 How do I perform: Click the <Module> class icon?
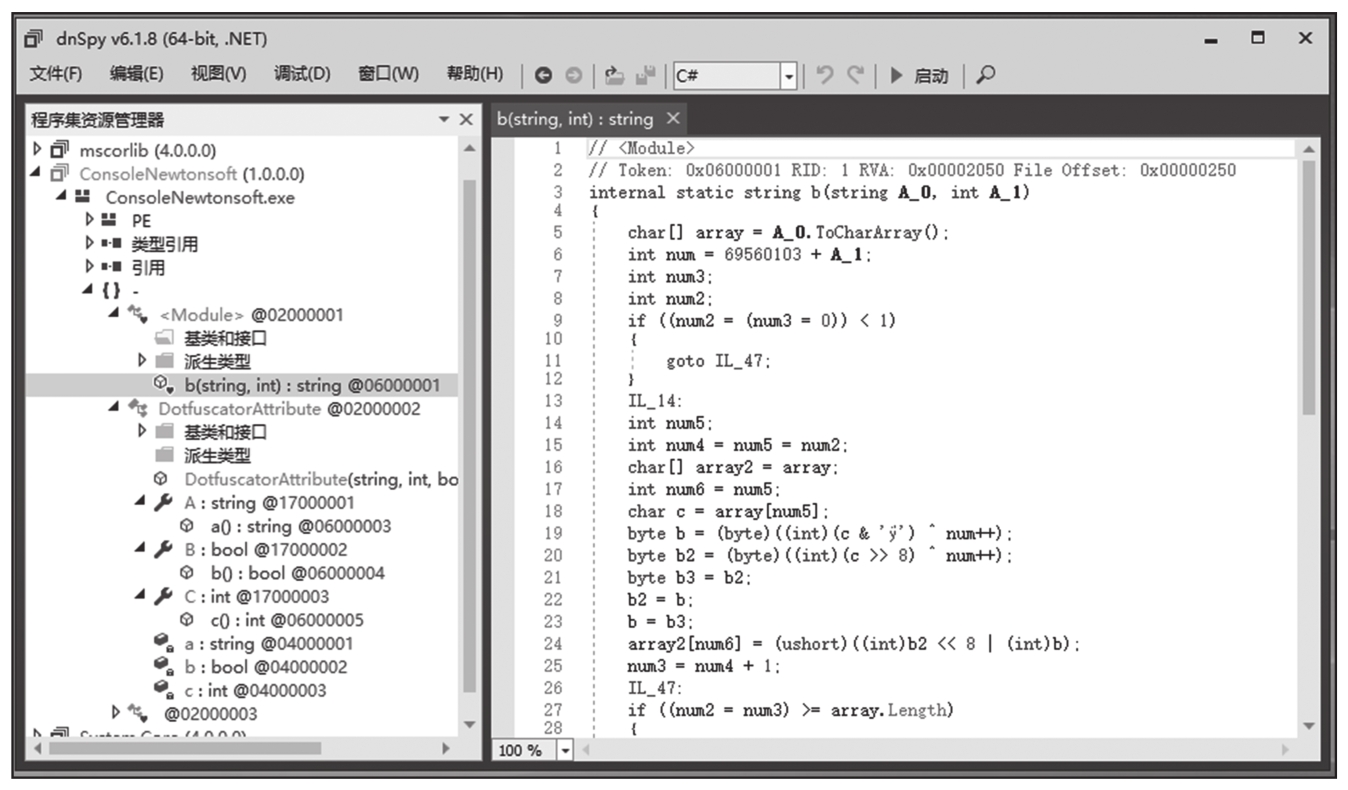click(138, 314)
